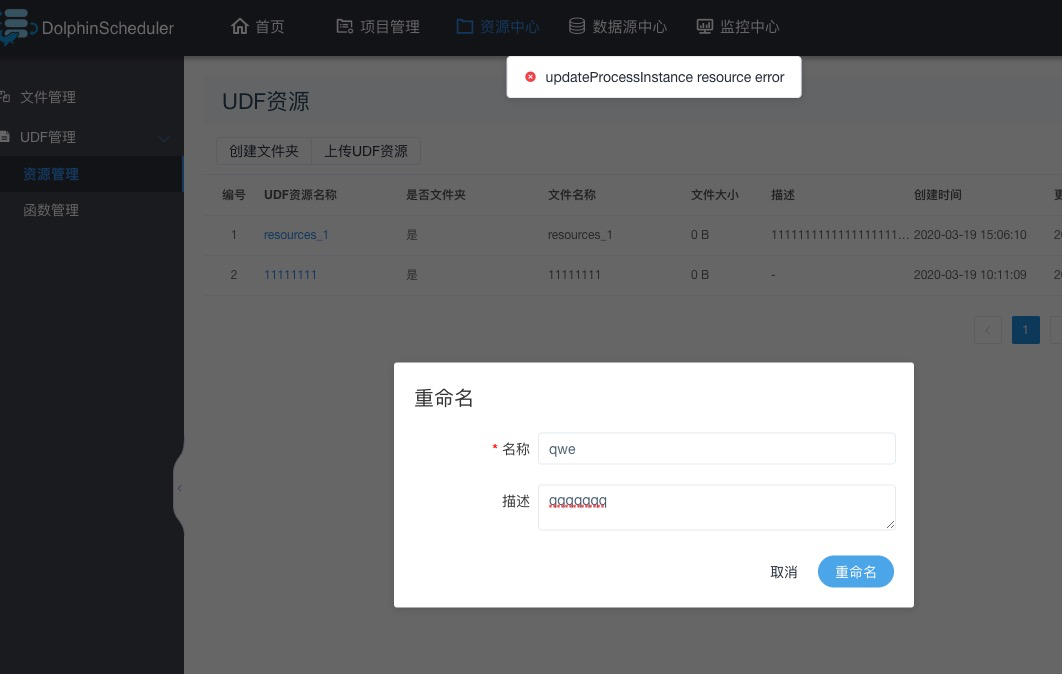1062x674 pixels.
Task: Click the updateProcessInstance resource error message
Action: (x=664, y=77)
